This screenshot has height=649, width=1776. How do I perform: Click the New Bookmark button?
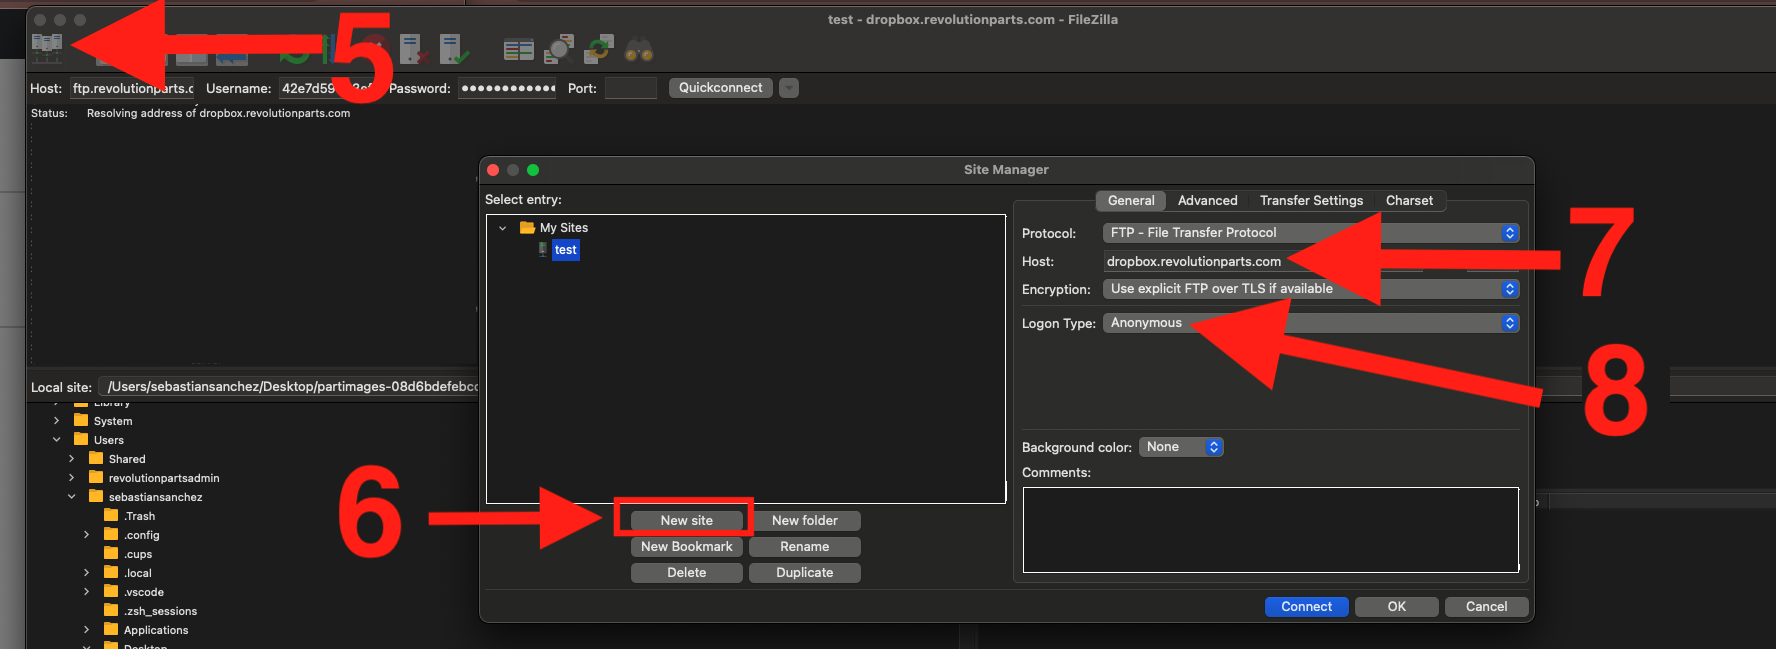pyautogui.click(x=687, y=547)
